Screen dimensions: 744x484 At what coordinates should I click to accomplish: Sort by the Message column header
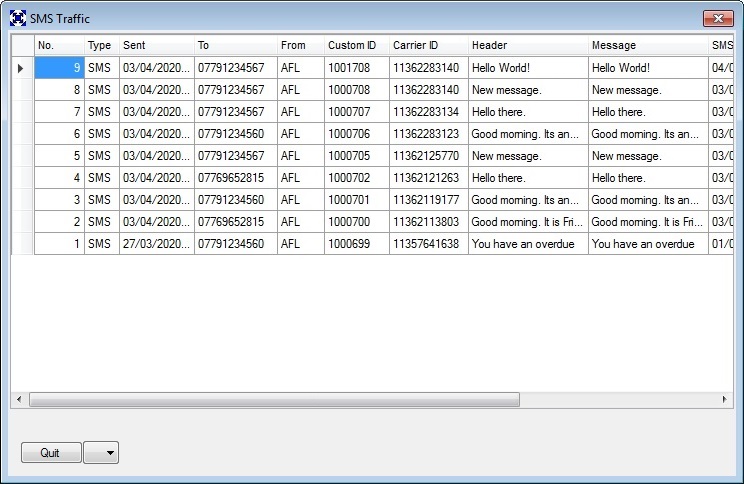point(648,46)
